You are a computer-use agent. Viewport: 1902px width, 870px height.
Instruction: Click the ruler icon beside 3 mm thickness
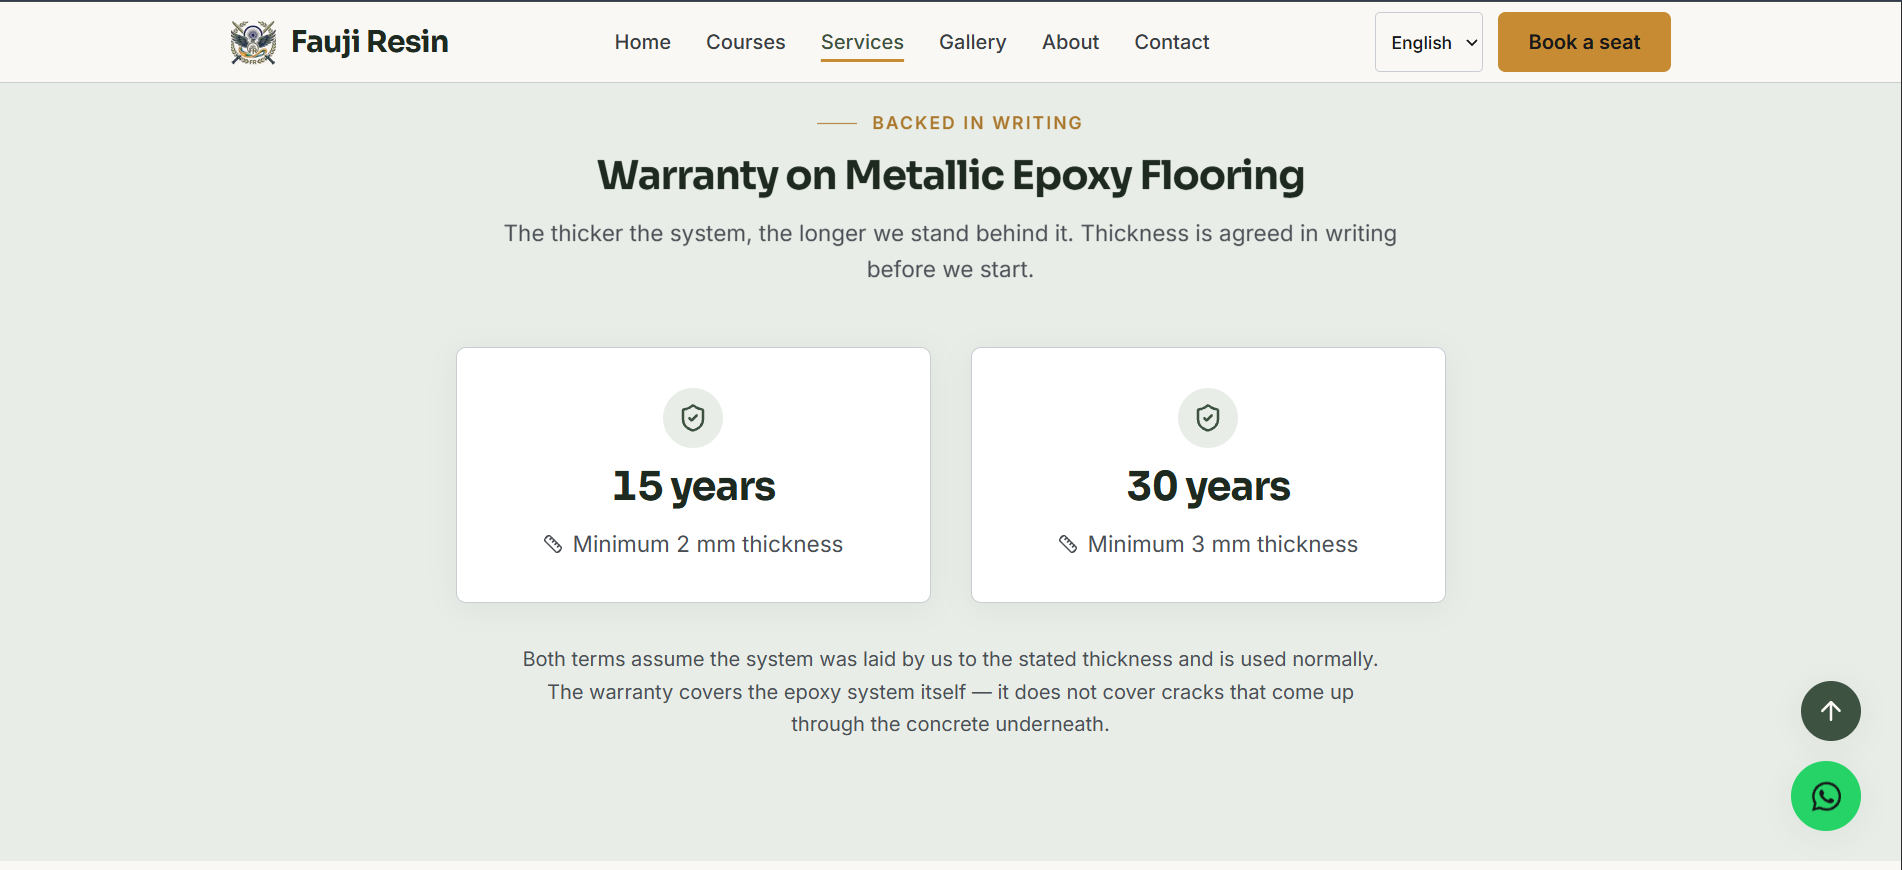(x=1068, y=544)
